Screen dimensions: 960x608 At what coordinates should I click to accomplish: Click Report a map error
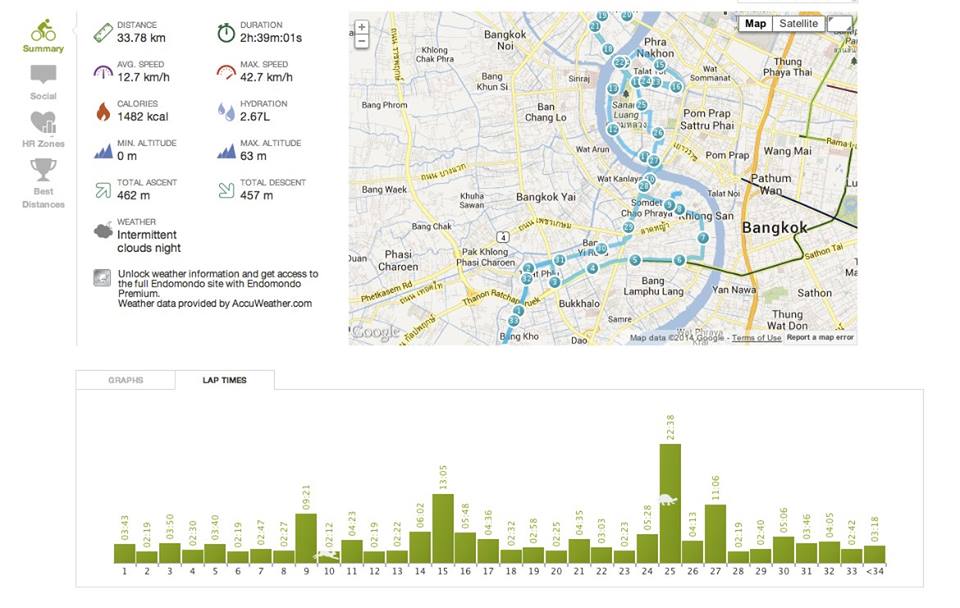pyautogui.click(x=820, y=337)
